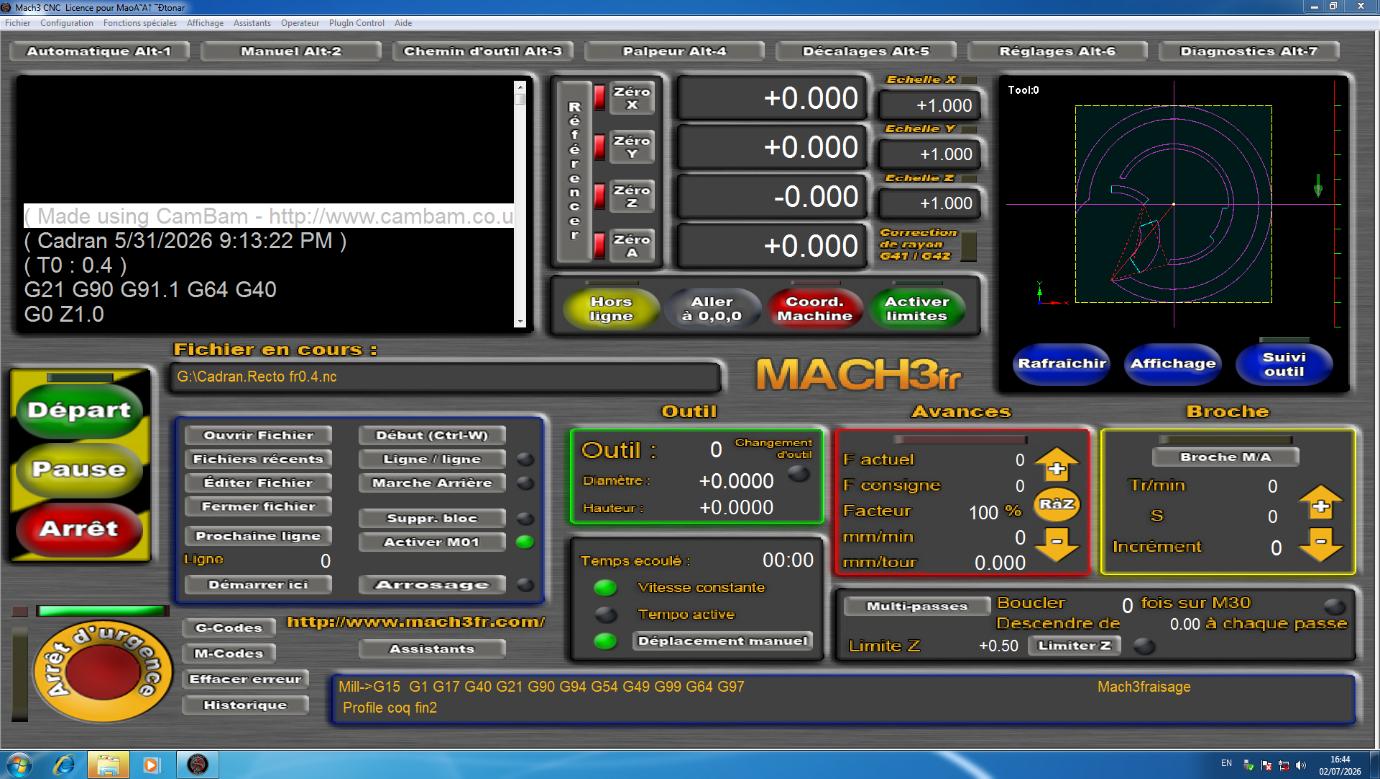Zero the A axis with Zéro A

[x=632, y=246]
